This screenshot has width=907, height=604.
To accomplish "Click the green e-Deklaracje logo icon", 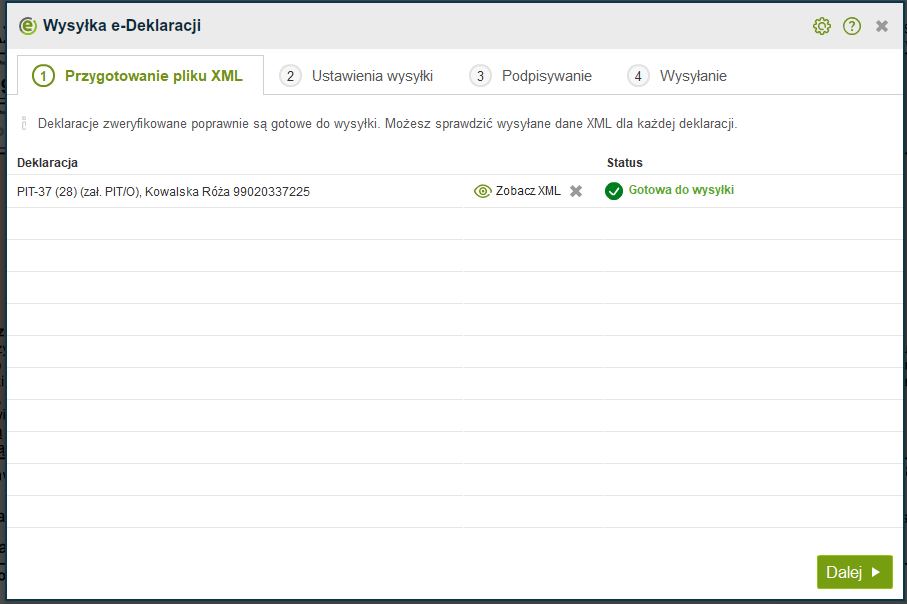I will coord(28,26).
